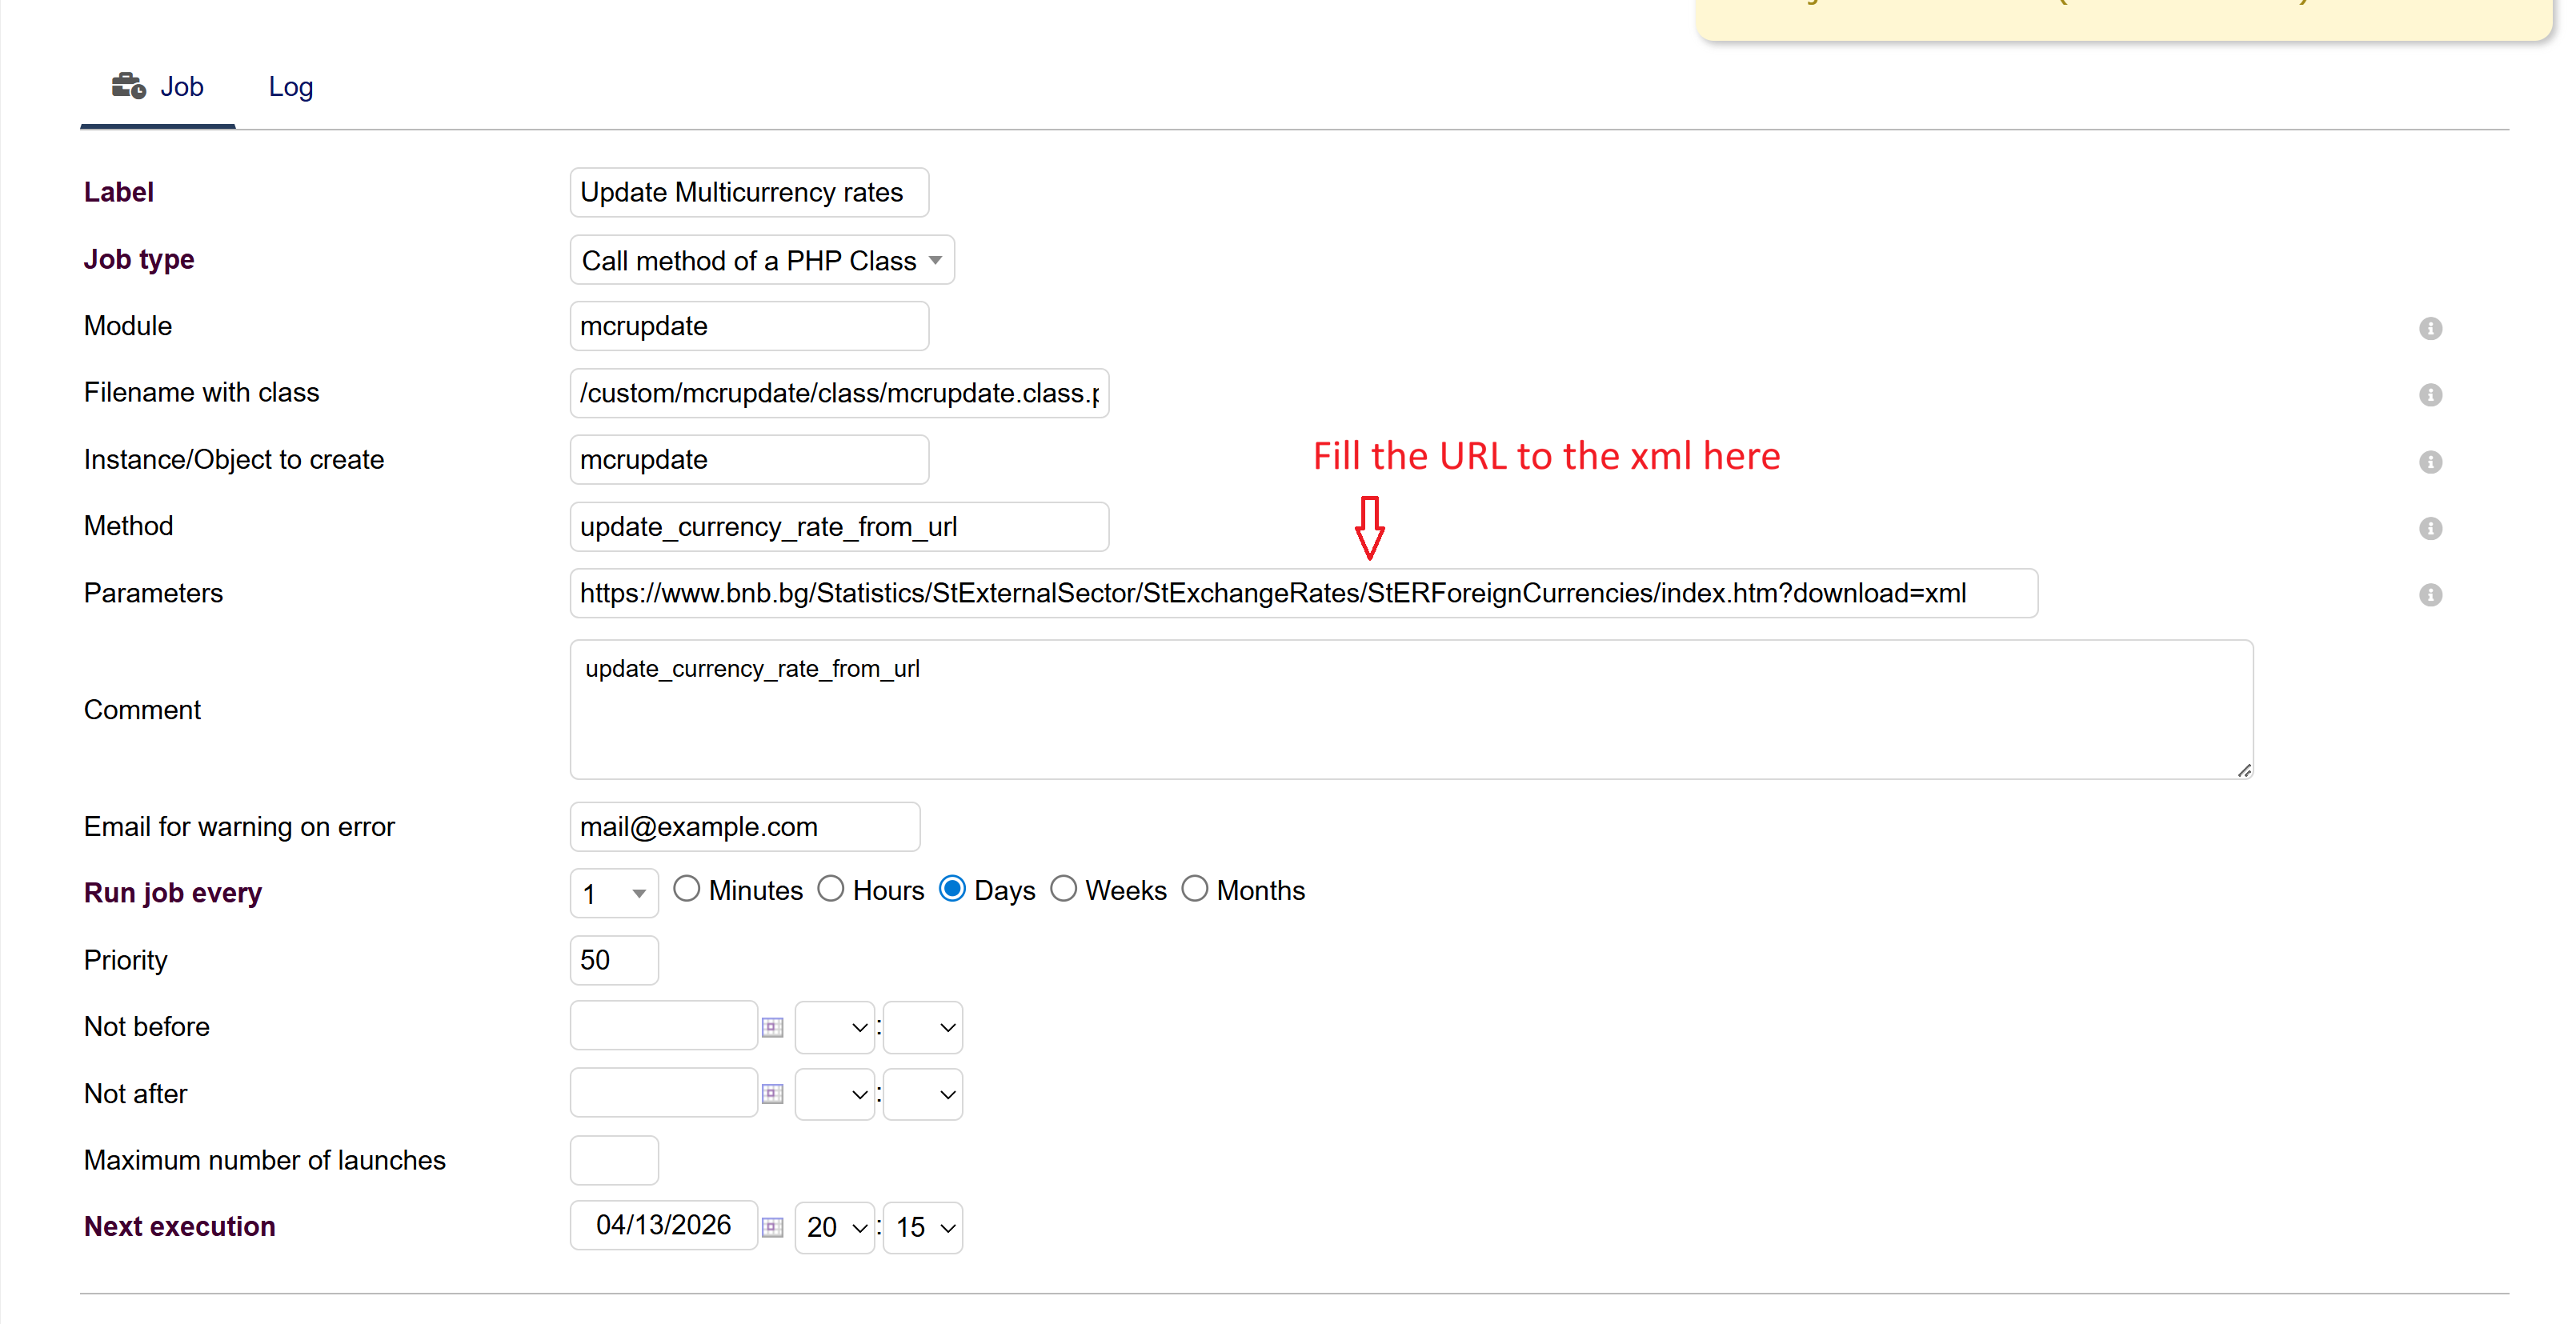
Task: Select the Months radio button
Action: [x=1195, y=889]
